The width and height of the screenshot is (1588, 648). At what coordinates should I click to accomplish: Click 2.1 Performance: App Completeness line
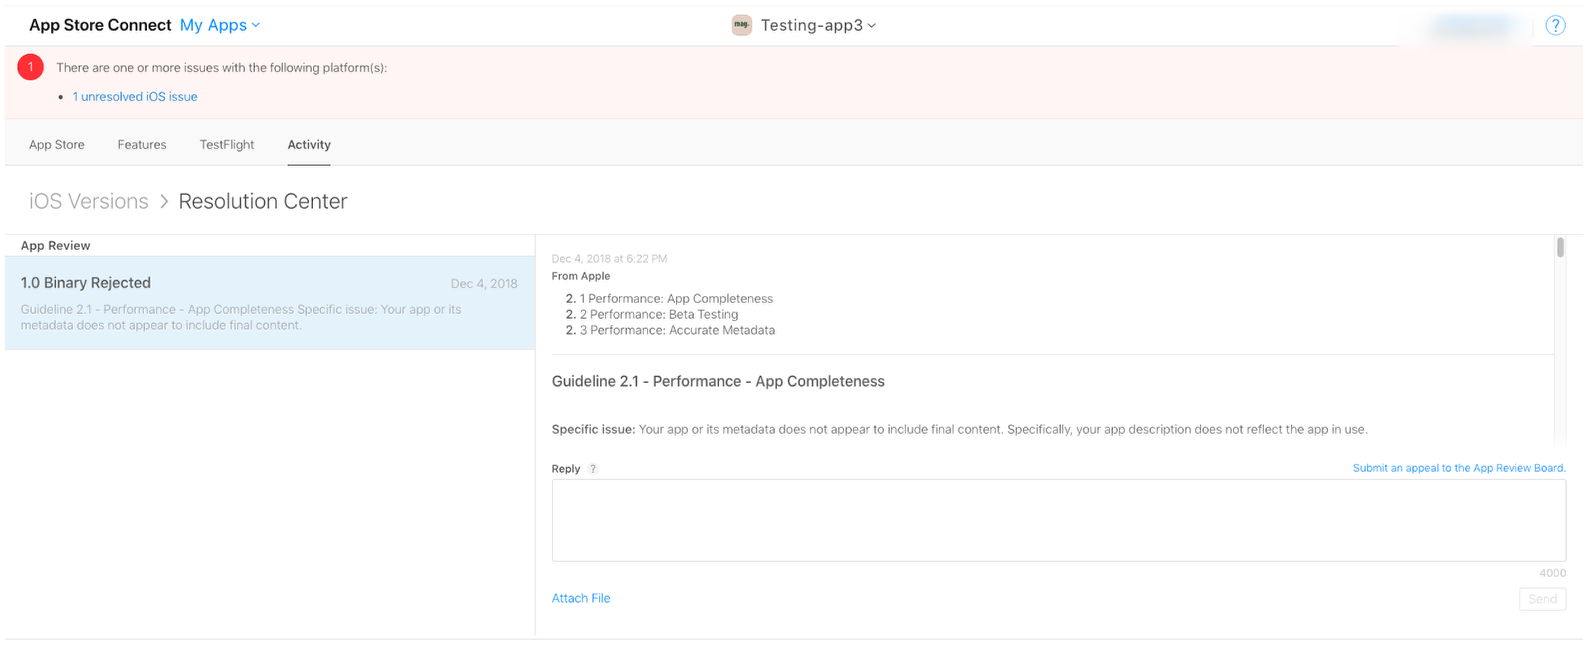[669, 299]
